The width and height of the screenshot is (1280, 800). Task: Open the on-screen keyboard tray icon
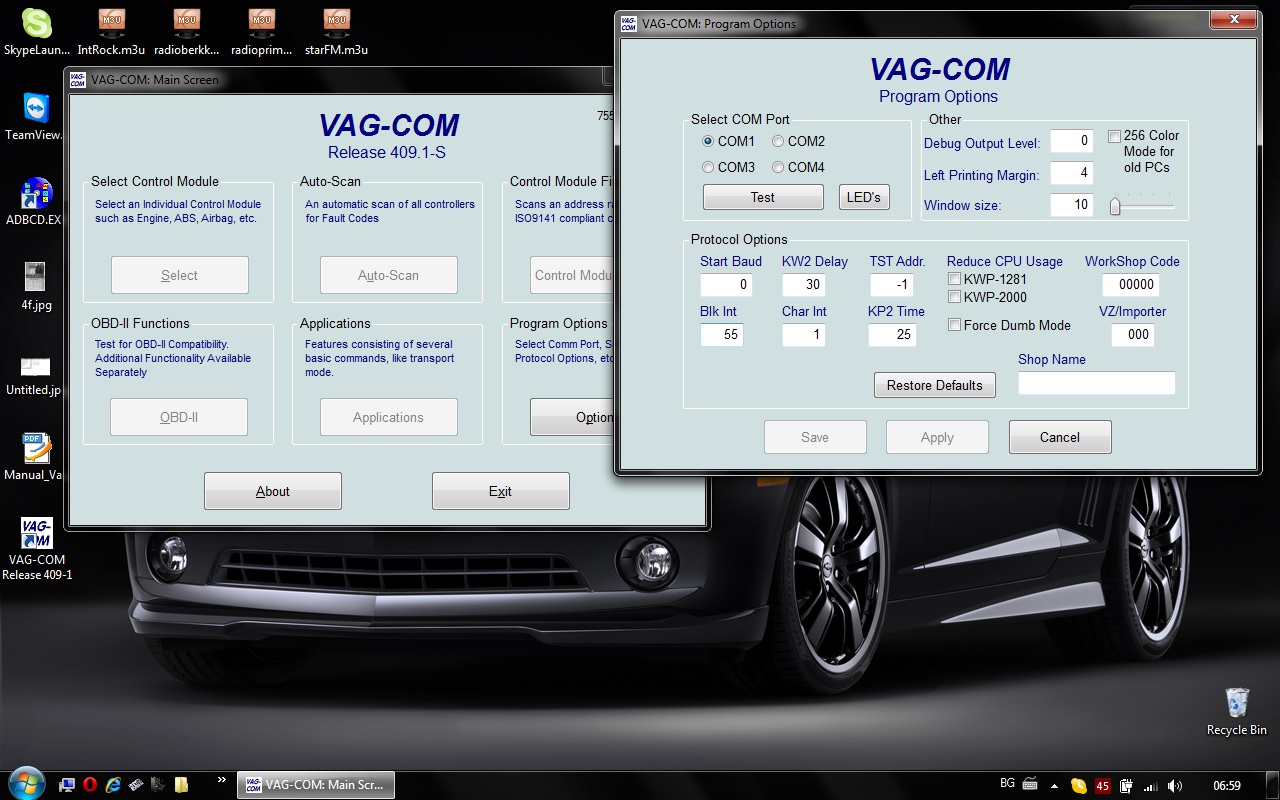pos(1030,785)
